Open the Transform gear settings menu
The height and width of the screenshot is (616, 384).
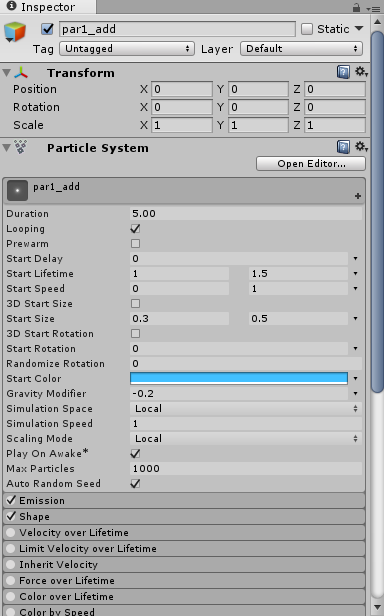point(361,72)
